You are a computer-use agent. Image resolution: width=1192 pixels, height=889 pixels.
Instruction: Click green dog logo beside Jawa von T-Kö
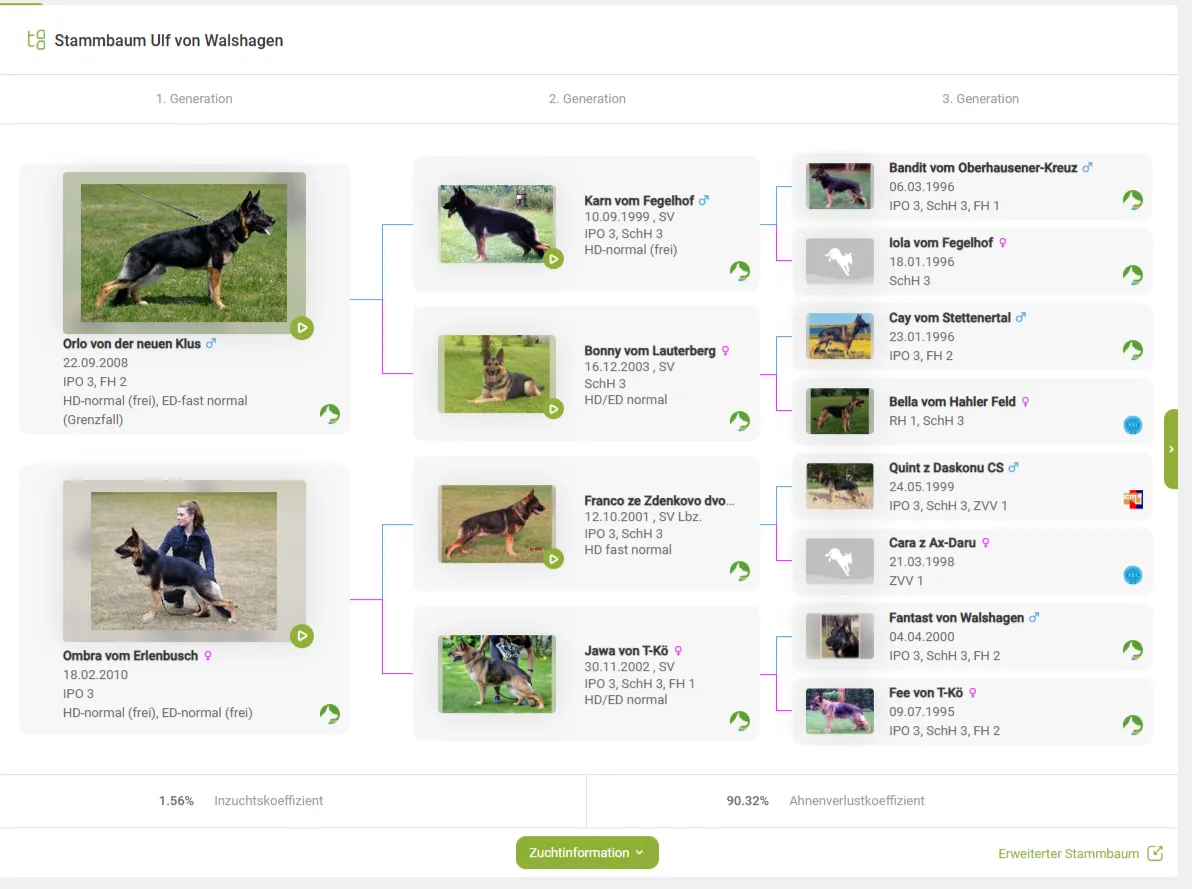[x=740, y=721]
